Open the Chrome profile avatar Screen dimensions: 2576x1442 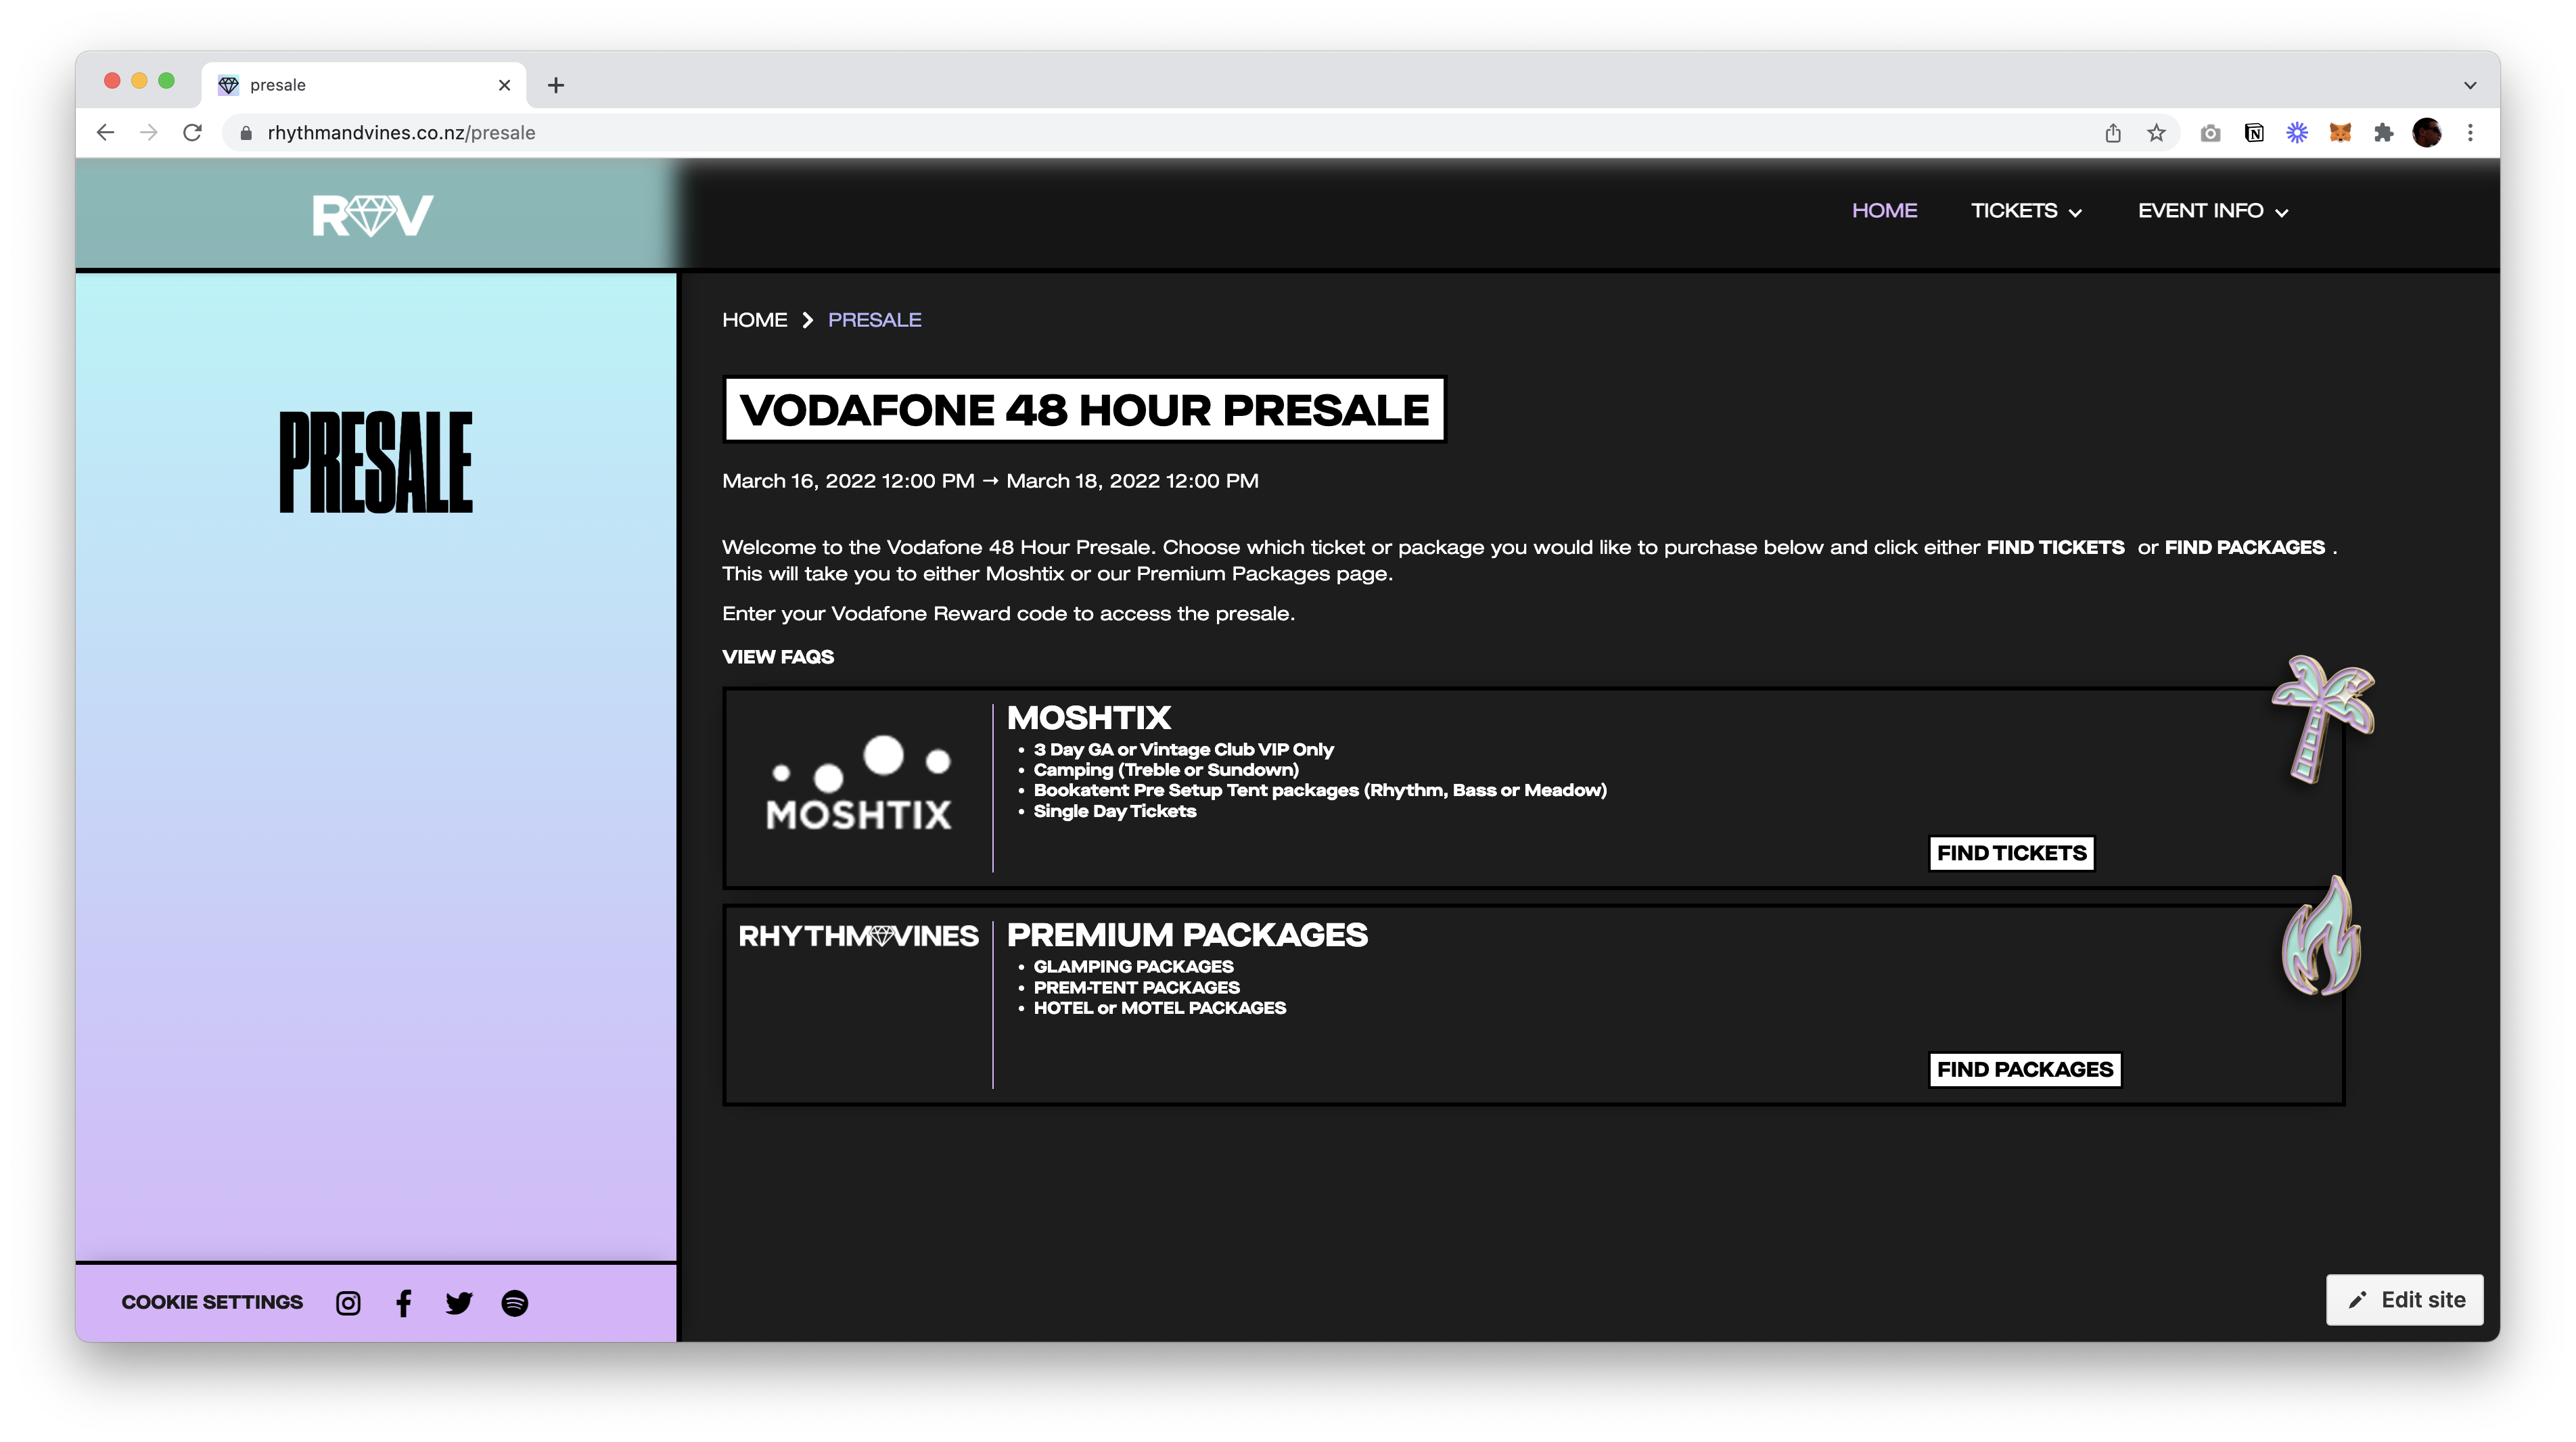(x=2427, y=132)
